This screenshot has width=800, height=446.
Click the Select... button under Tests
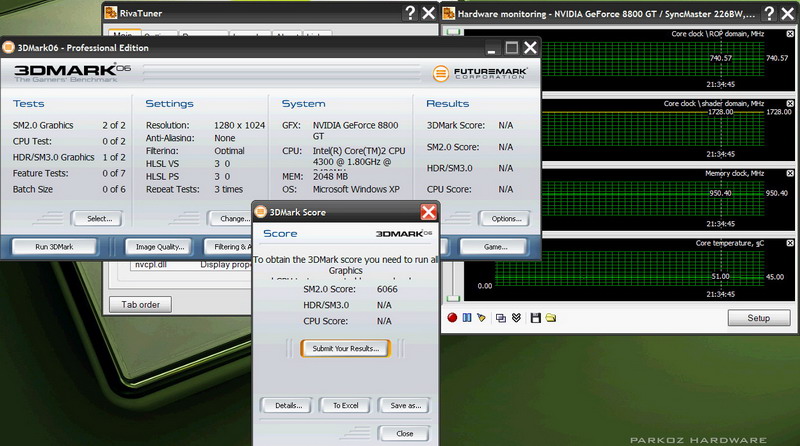pos(97,218)
